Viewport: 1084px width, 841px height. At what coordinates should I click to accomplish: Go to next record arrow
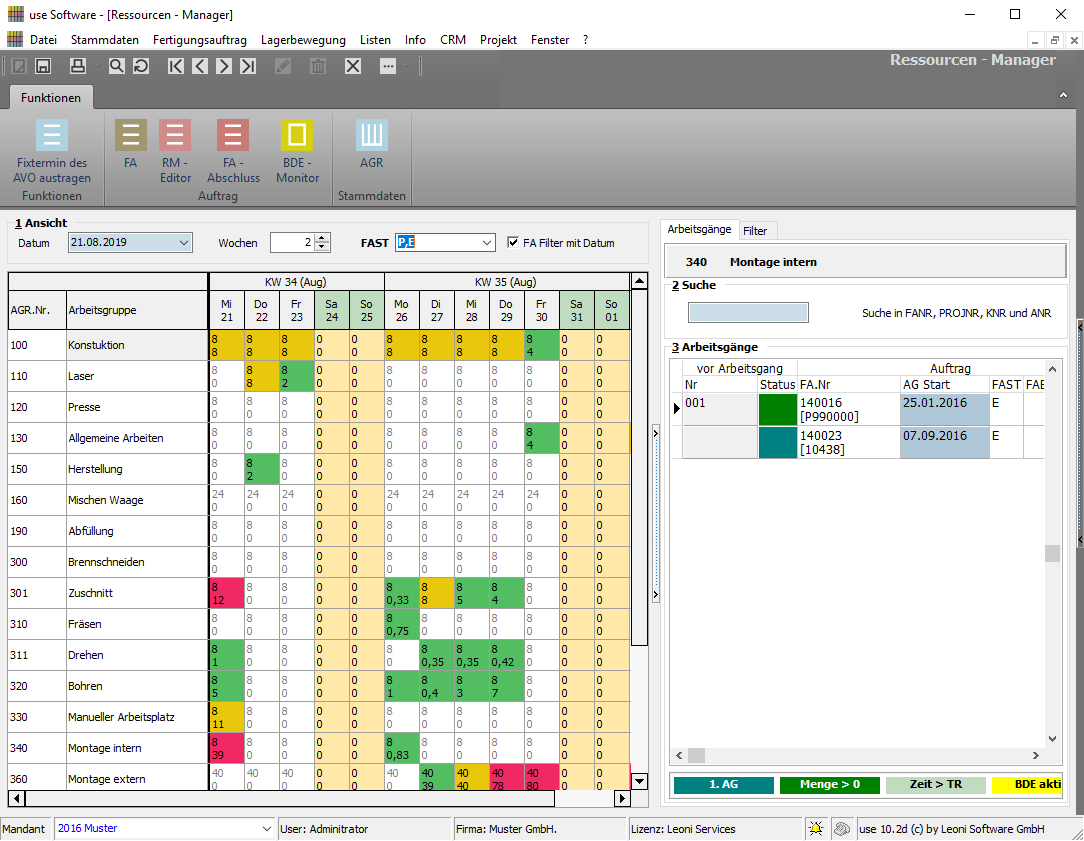224,66
